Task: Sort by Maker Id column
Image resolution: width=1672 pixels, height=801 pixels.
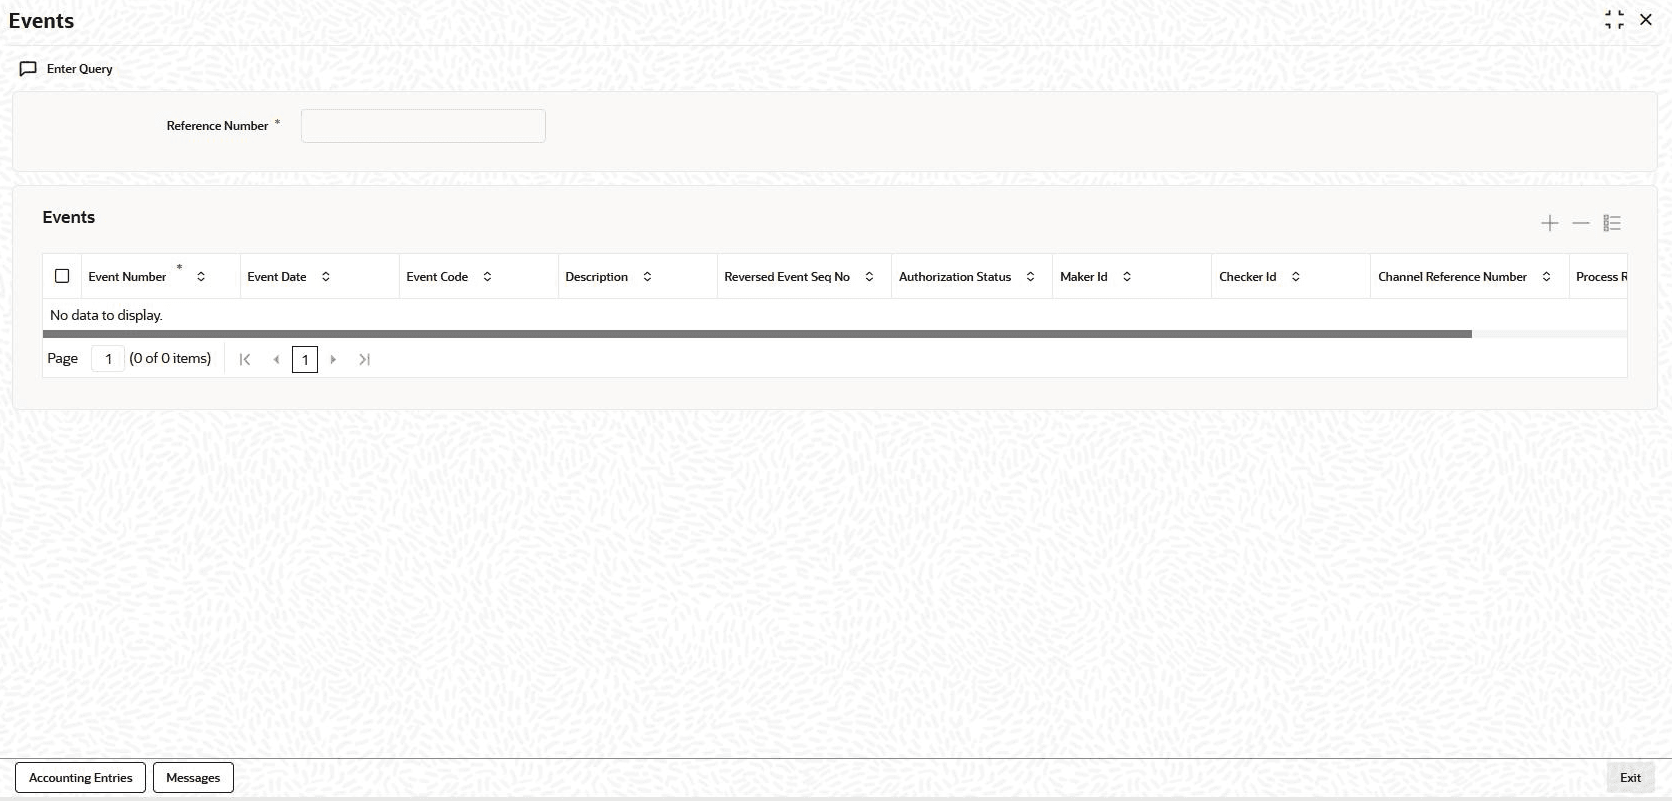Action: [1127, 277]
